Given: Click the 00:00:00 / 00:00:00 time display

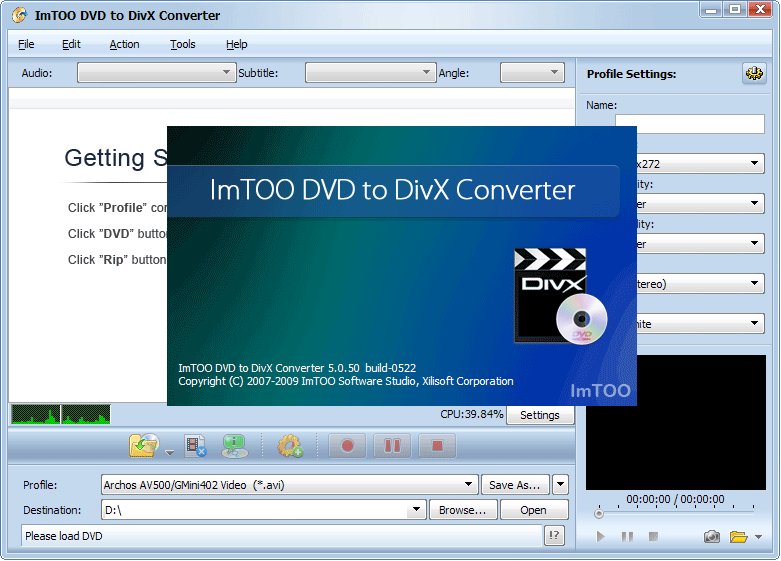Looking at the screenshot, I should (x=675, y=499).
